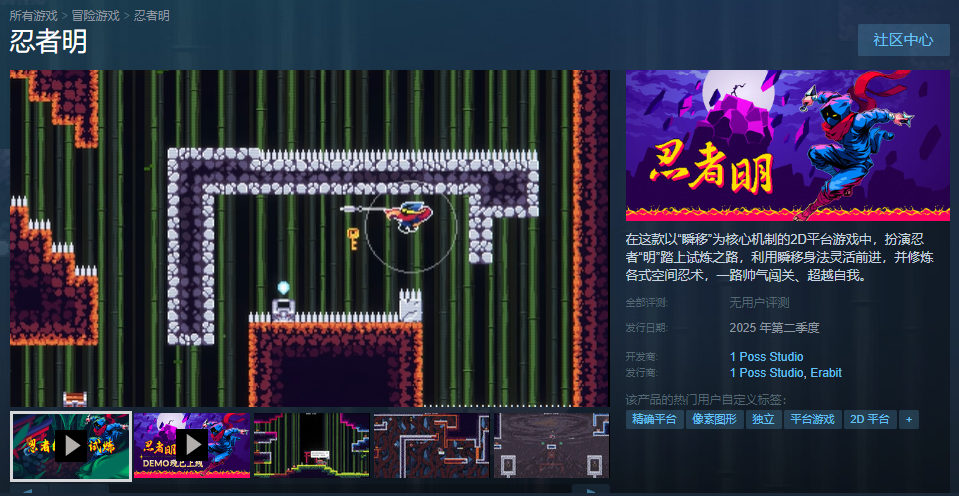Click the right scroll arrow below thumbnails
This screenshot has height=496, width=959.
(x=590, y=490)
